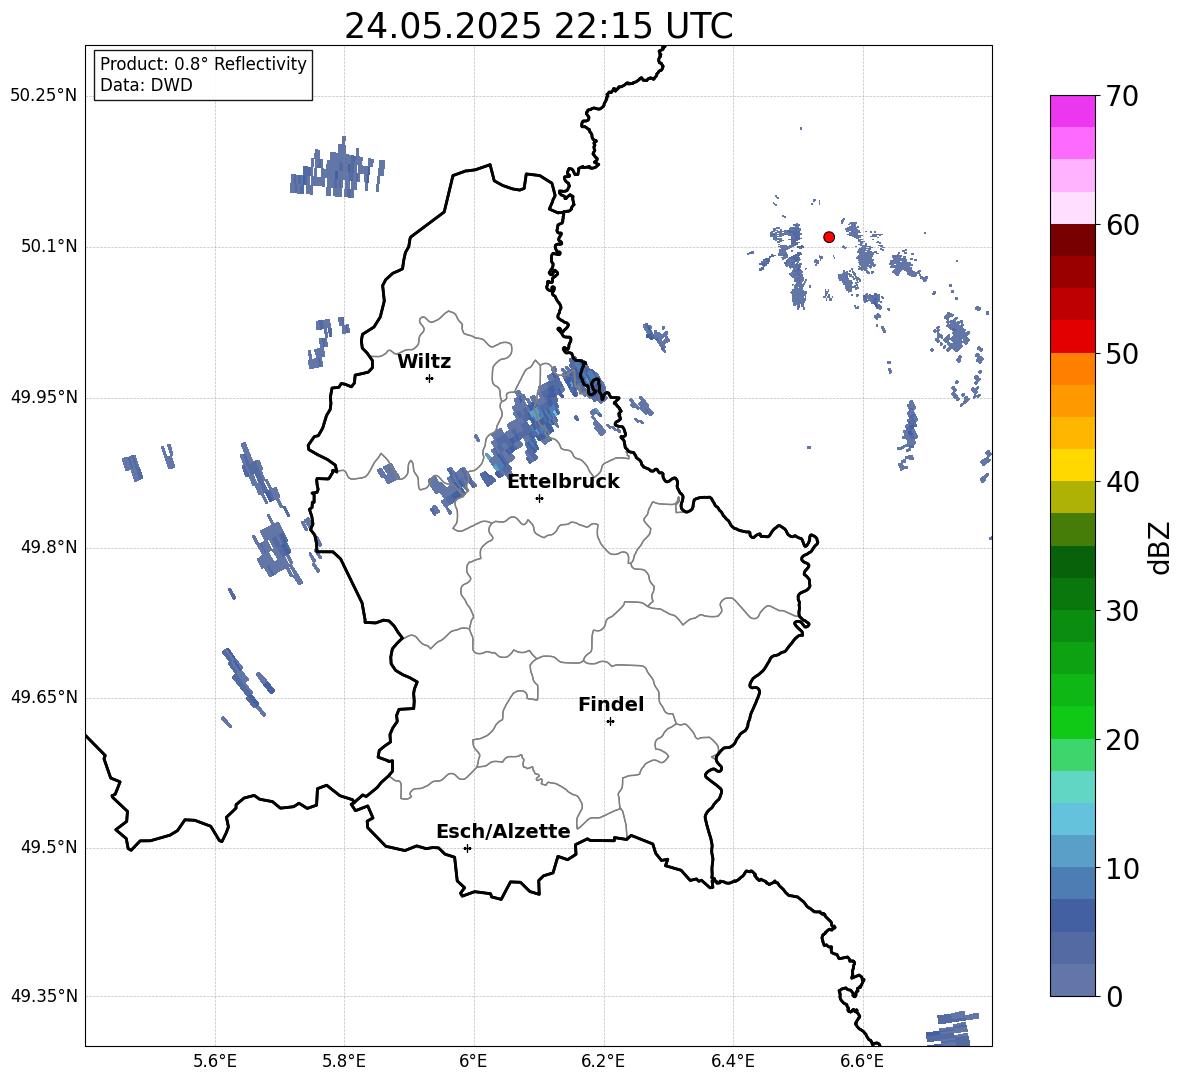Click the 50 tick on the colorbar
Viewport: 1184px width, 1081px height.
[x=1122, y=353]
